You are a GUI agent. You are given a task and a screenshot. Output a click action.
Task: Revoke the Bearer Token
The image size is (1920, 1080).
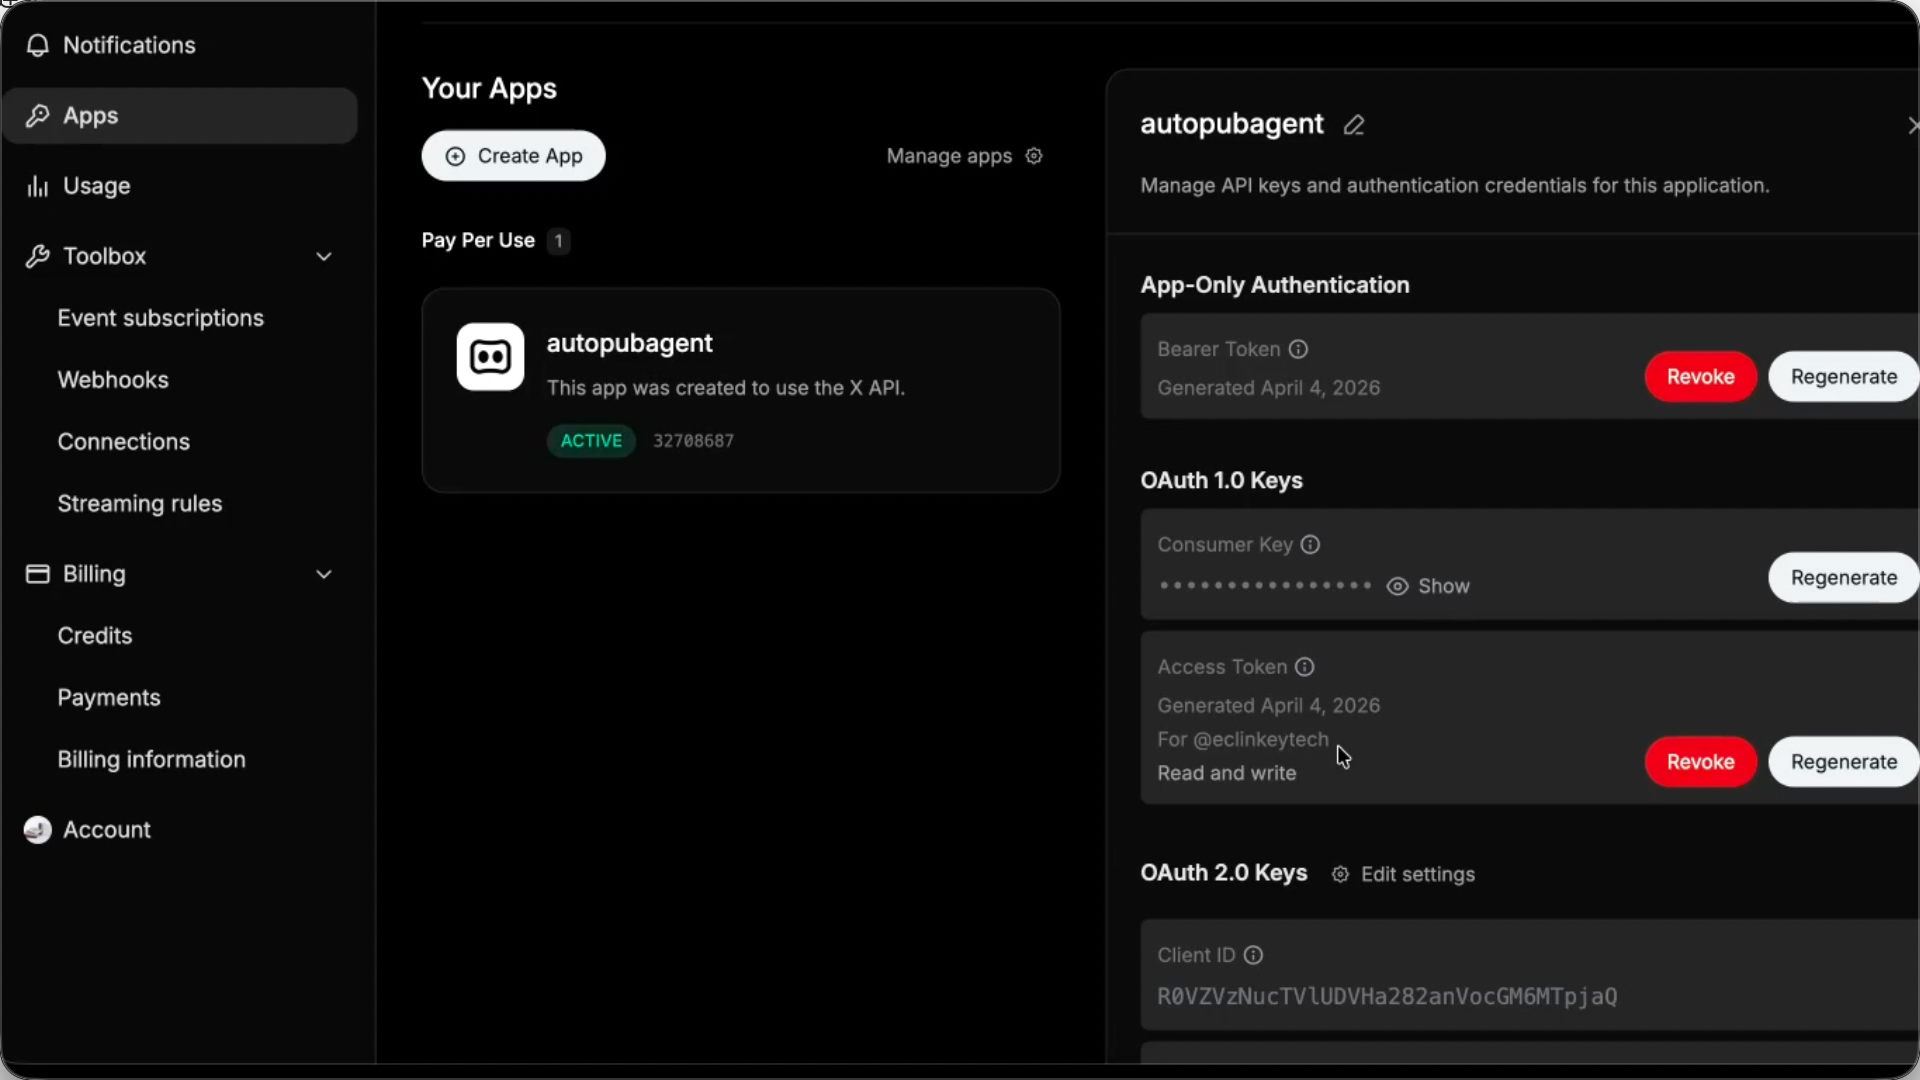(1700, 377)
